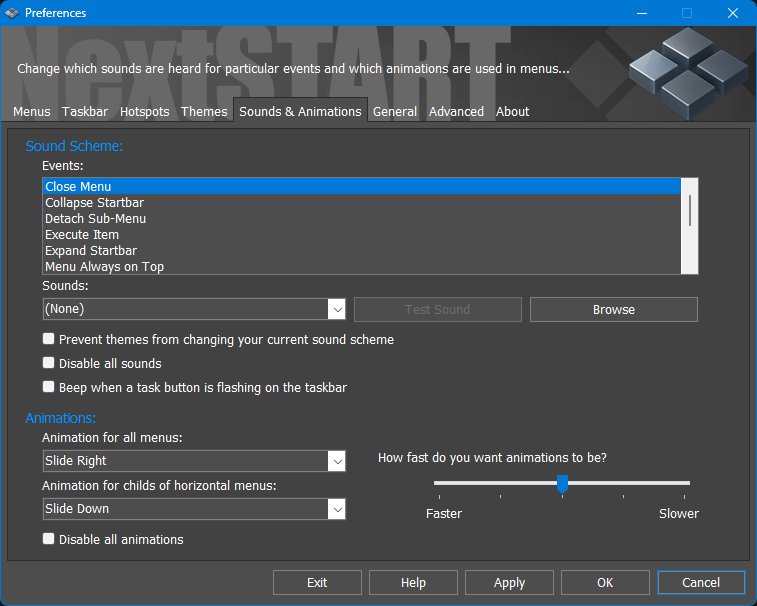The image size is (757, 606).
Task: Show the About tab
Action: point(512,112)
